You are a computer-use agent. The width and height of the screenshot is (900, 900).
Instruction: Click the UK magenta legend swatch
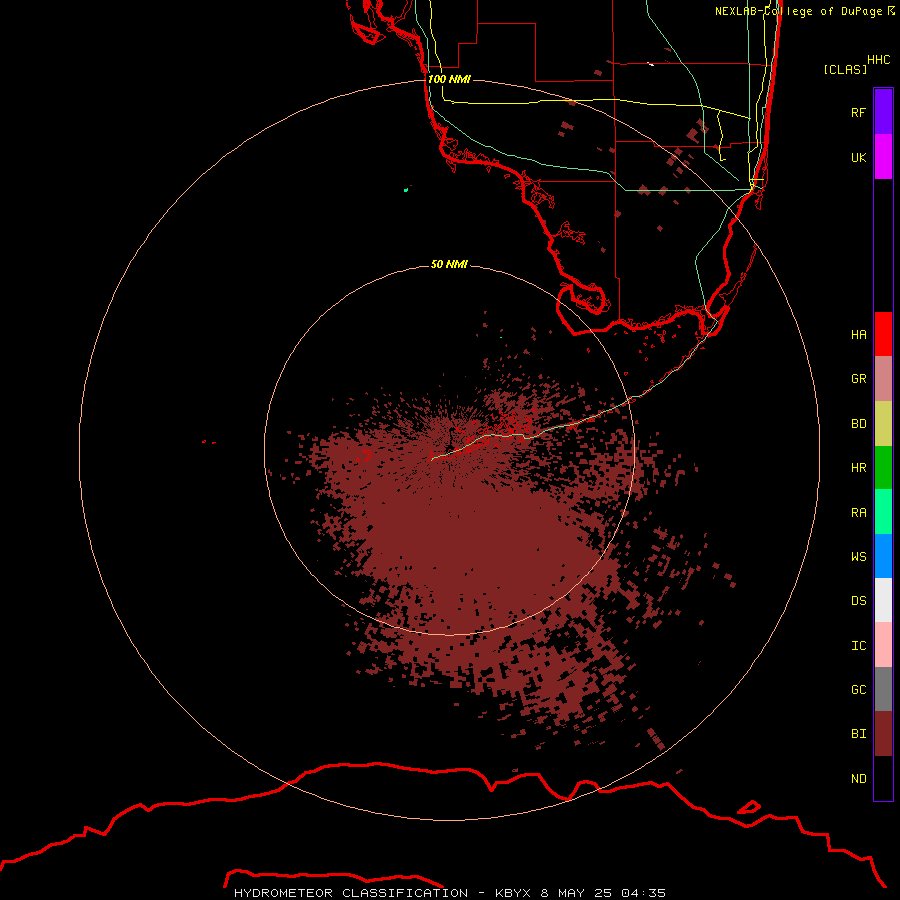(x=883, y=157)
